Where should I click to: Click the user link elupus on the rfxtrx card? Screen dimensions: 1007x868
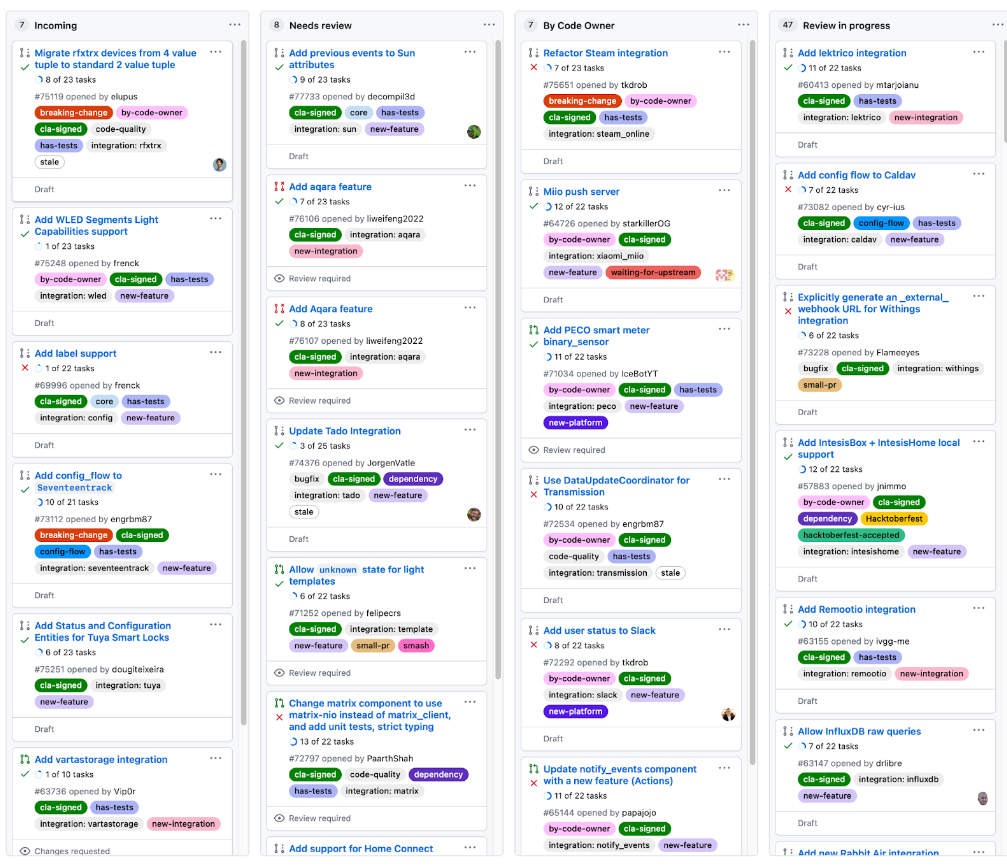[124, 97]
